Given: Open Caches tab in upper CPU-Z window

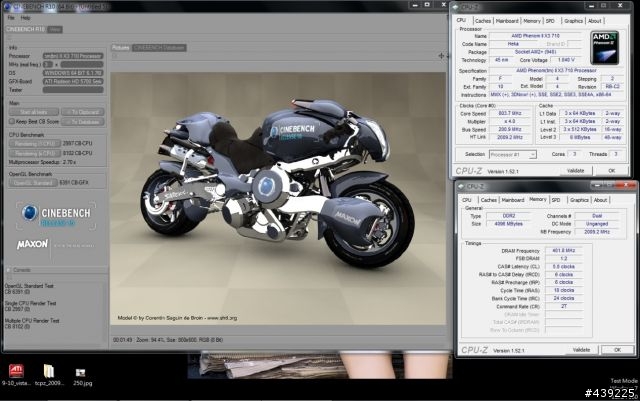Looking at the screenshot, I should click(x=483, y=21).
